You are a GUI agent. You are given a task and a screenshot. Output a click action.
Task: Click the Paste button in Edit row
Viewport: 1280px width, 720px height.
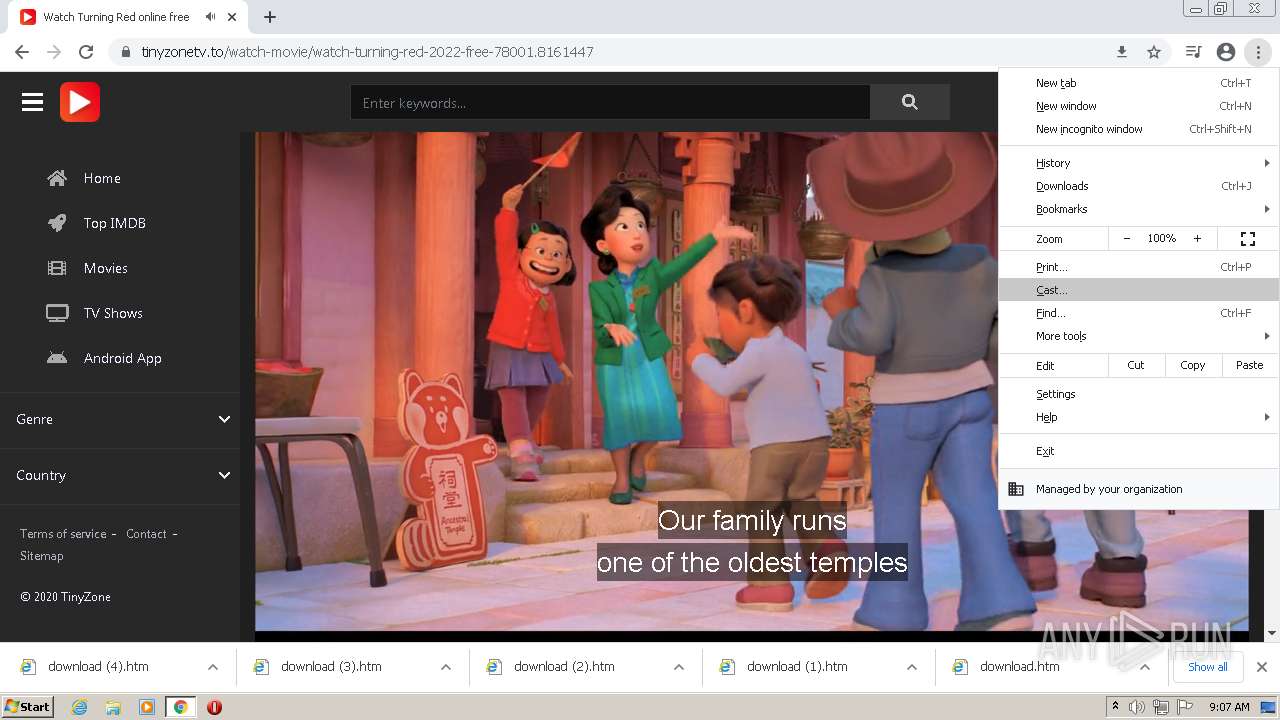pyautogui.click(x=1250, y=365)
